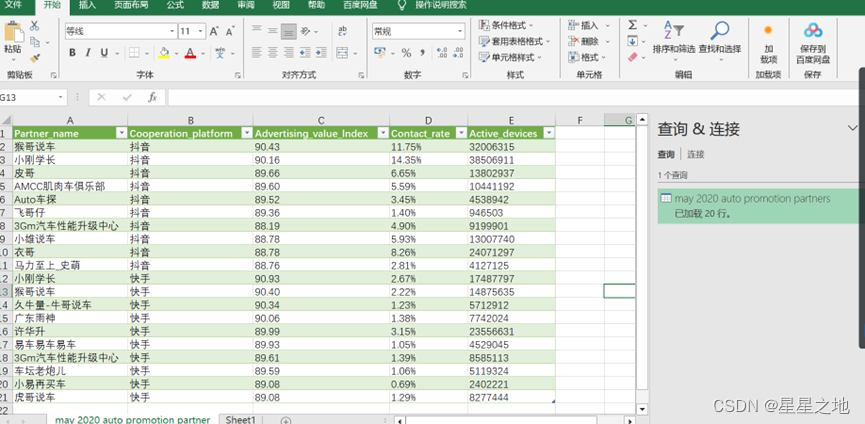Open the Advertising_value_Index filter dropdown
Viewport: 865px width, 424px height.
click(382, 133)
